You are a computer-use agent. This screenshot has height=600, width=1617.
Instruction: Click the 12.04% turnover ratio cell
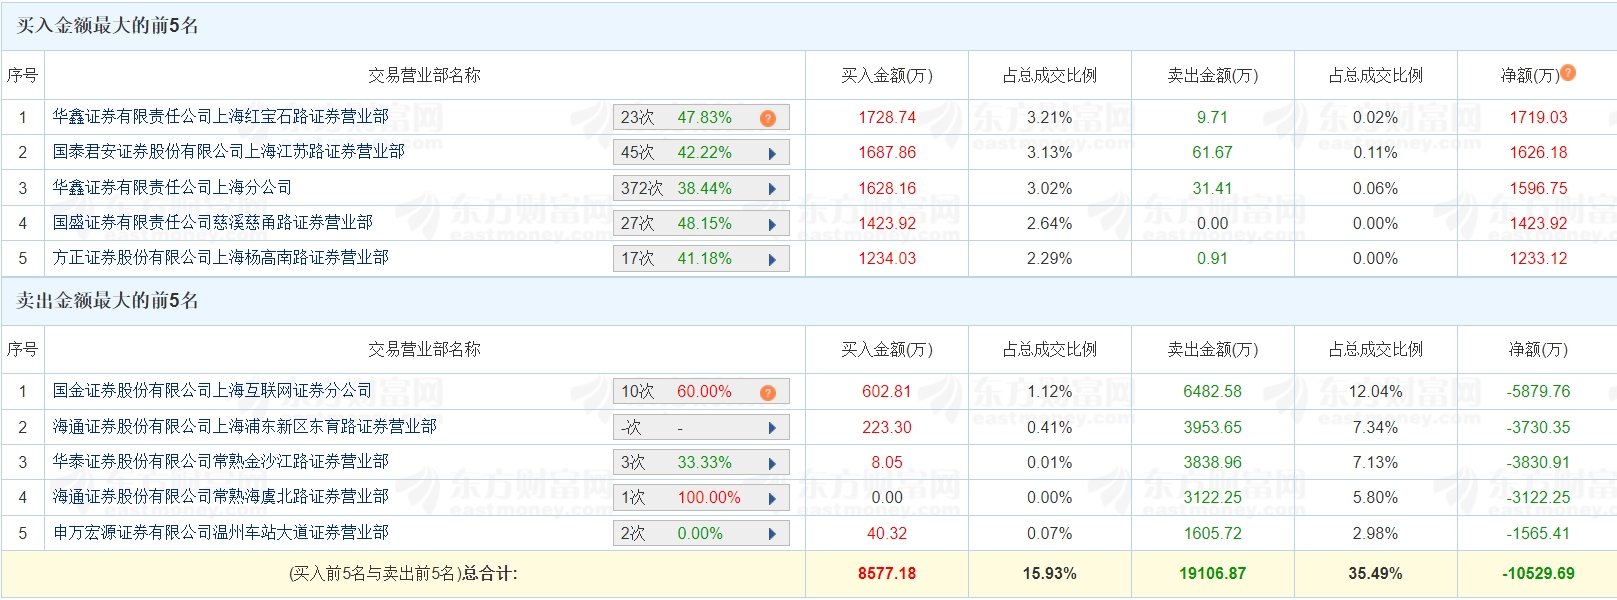(x=1375, y=391)
